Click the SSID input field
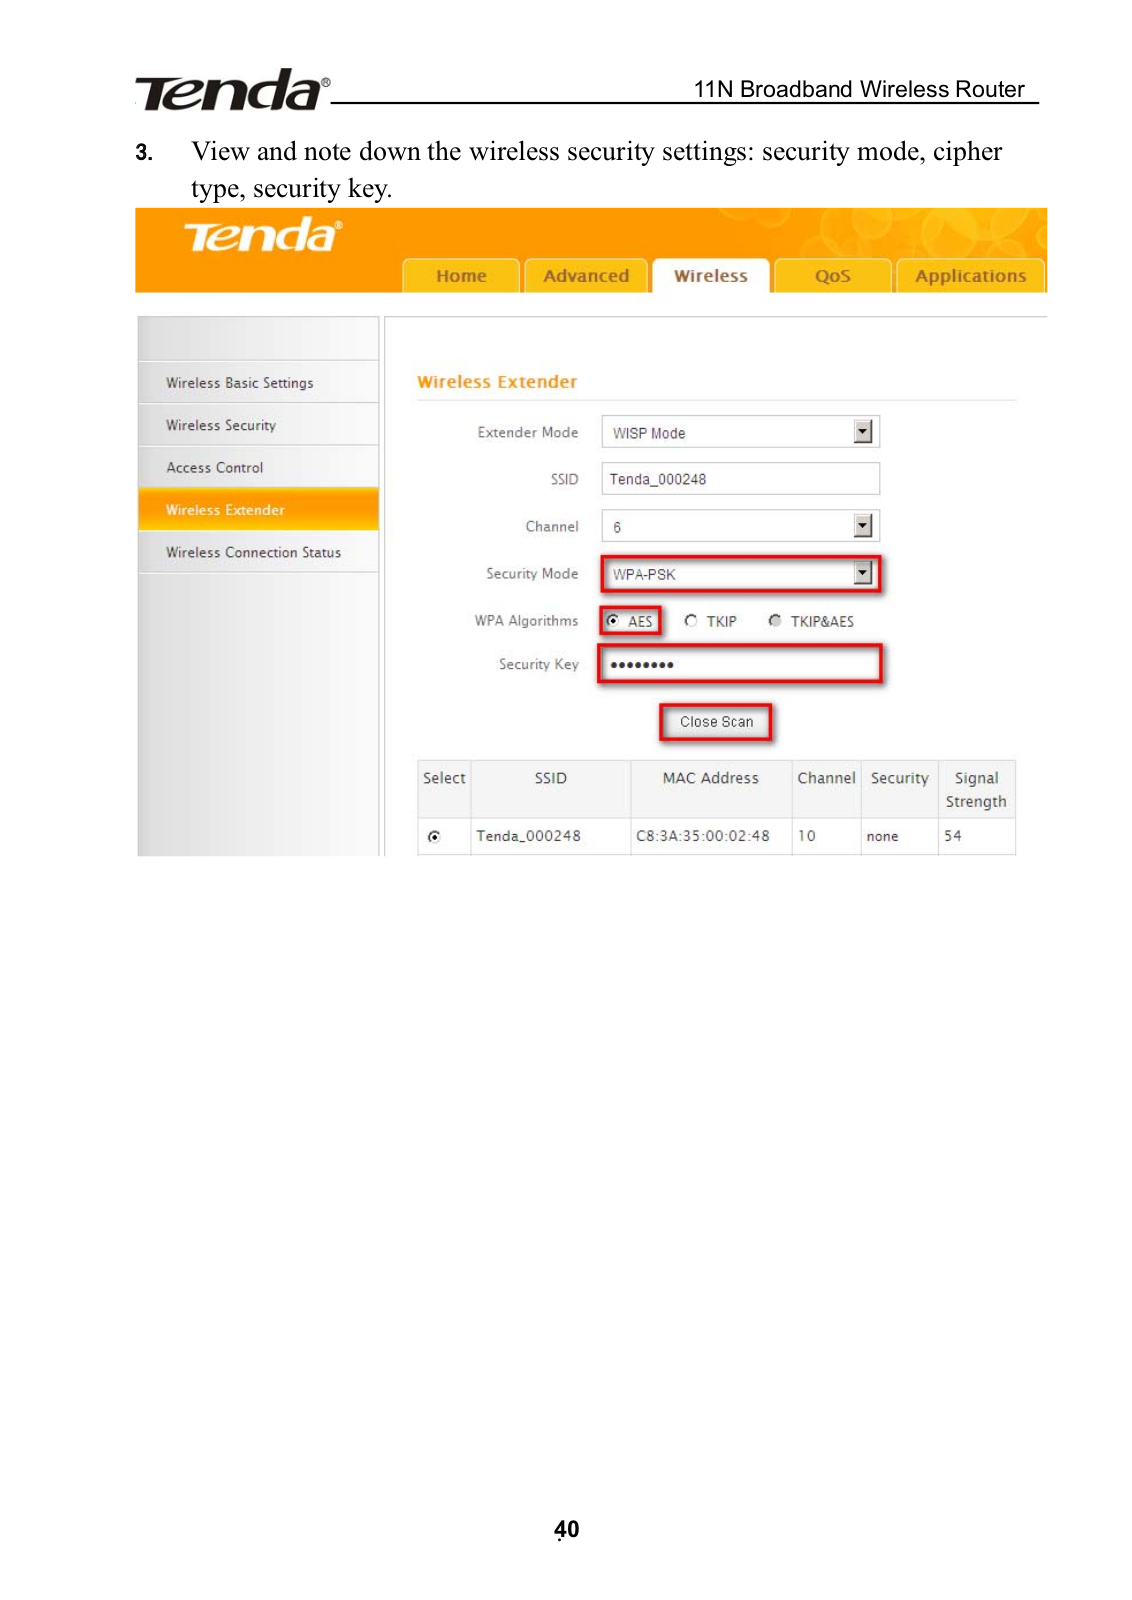 (x=740, y=479)
